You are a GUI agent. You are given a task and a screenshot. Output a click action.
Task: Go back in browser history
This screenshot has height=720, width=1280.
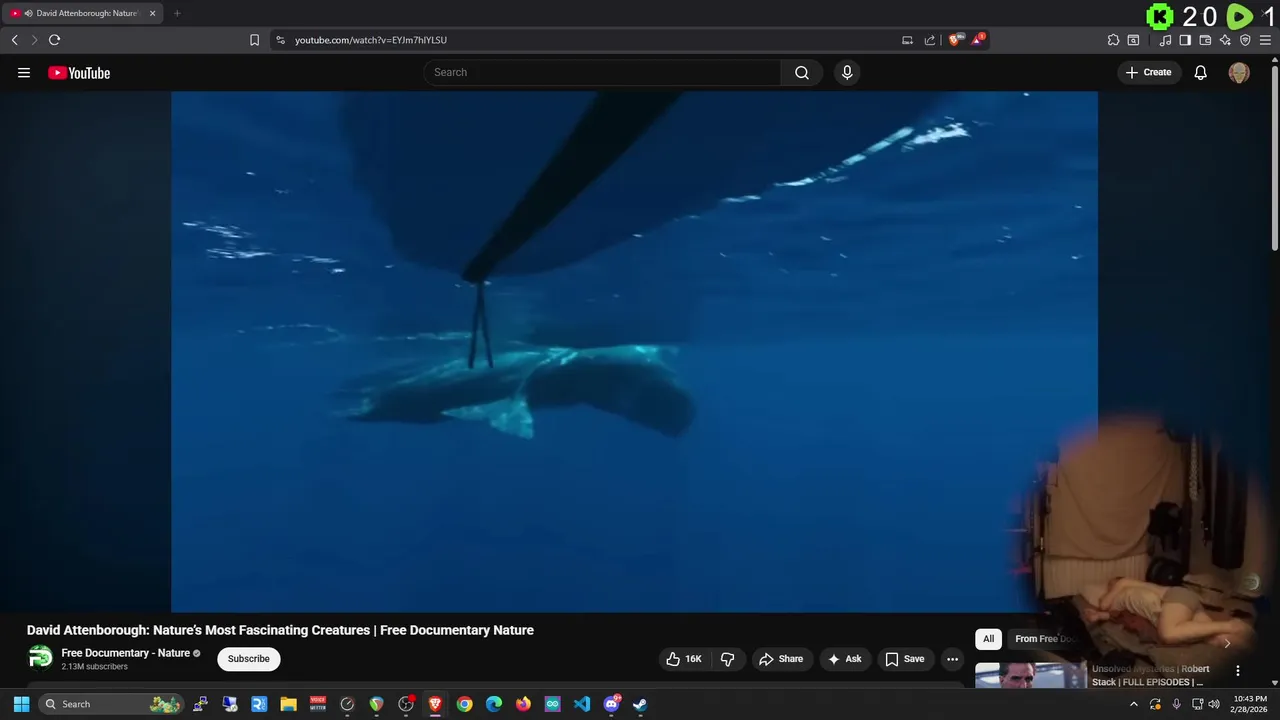pos(15,40)
